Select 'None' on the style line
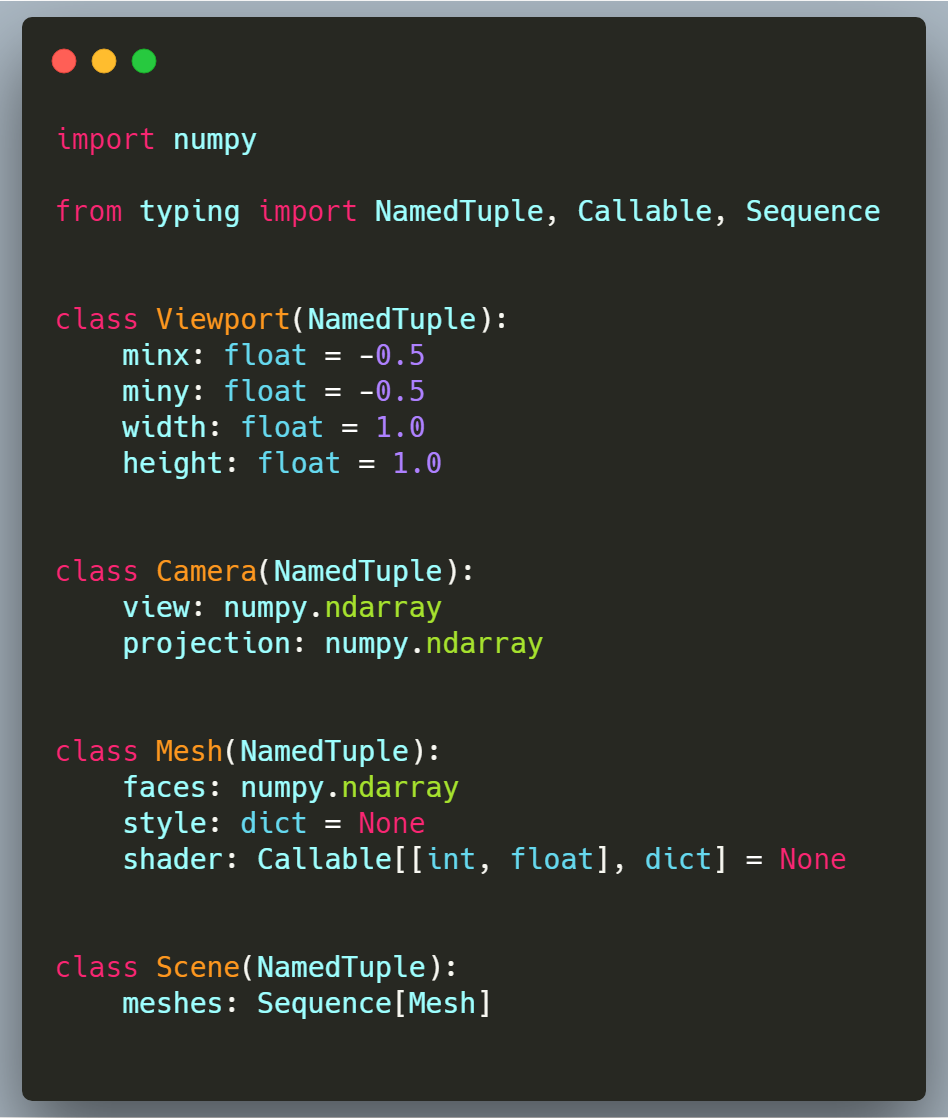 point(392,824)
